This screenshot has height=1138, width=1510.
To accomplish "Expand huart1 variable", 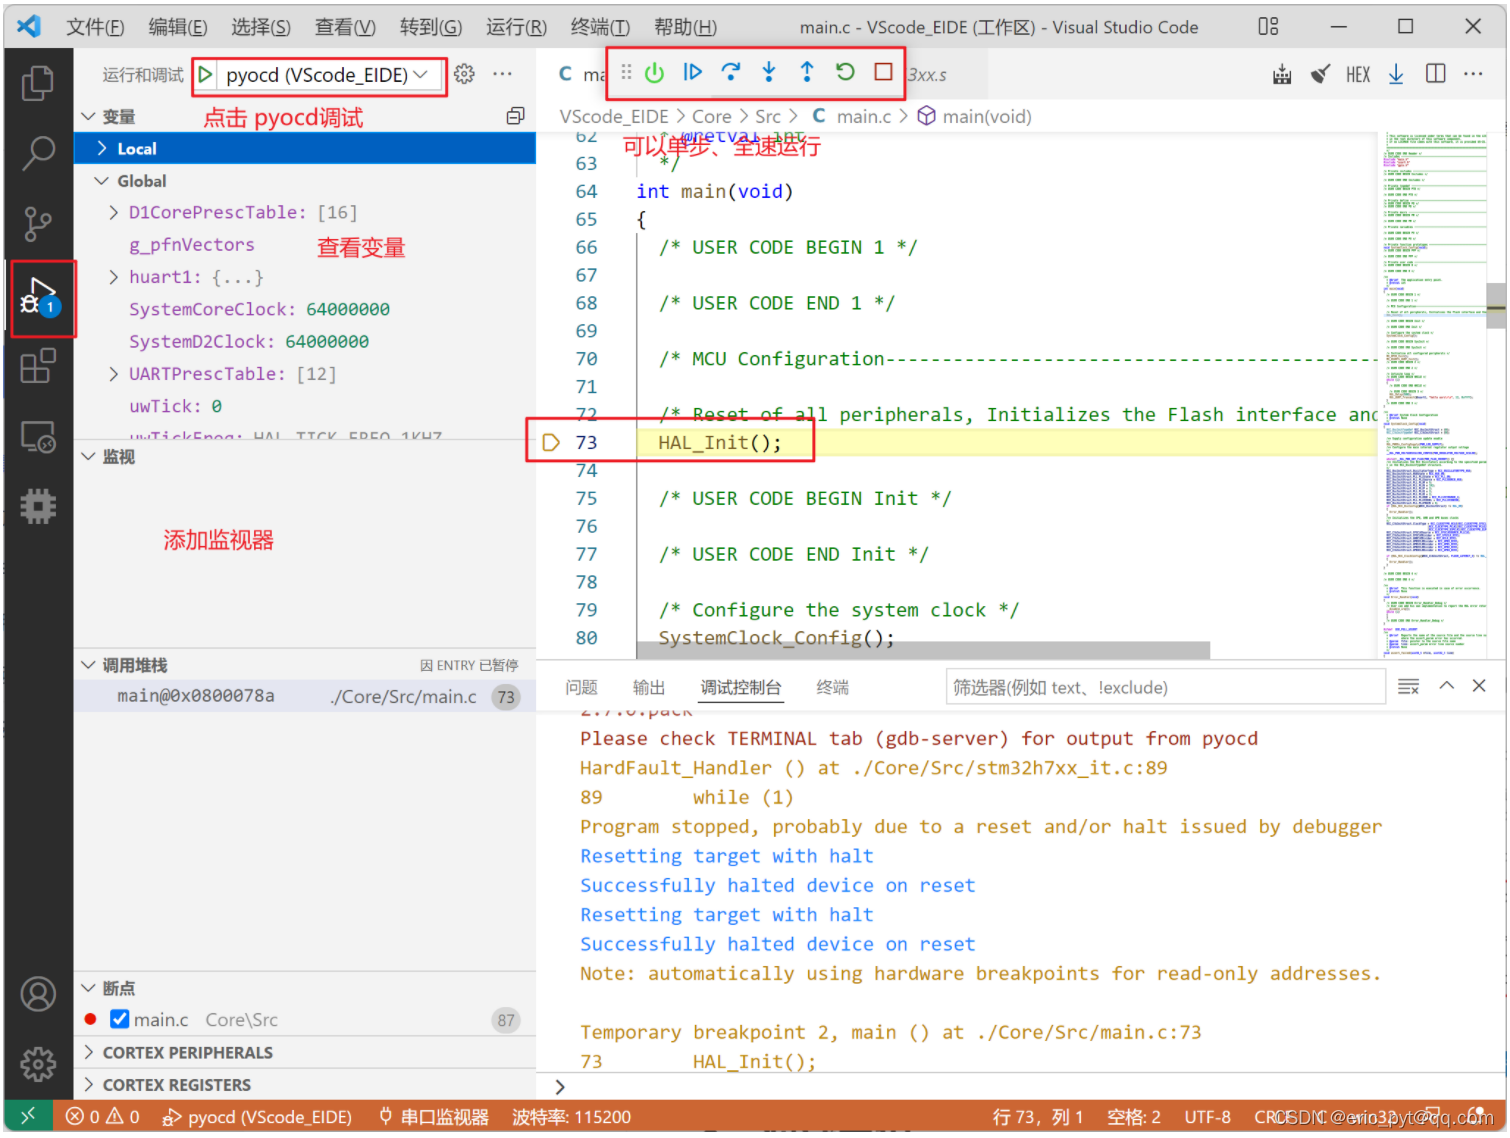I will click(x=114, y=277).
